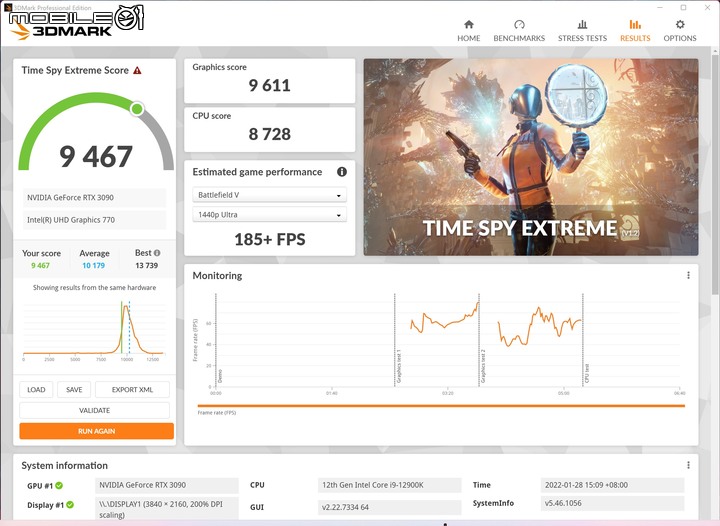Click the estimated game performance info icon

tap(342, 172)
